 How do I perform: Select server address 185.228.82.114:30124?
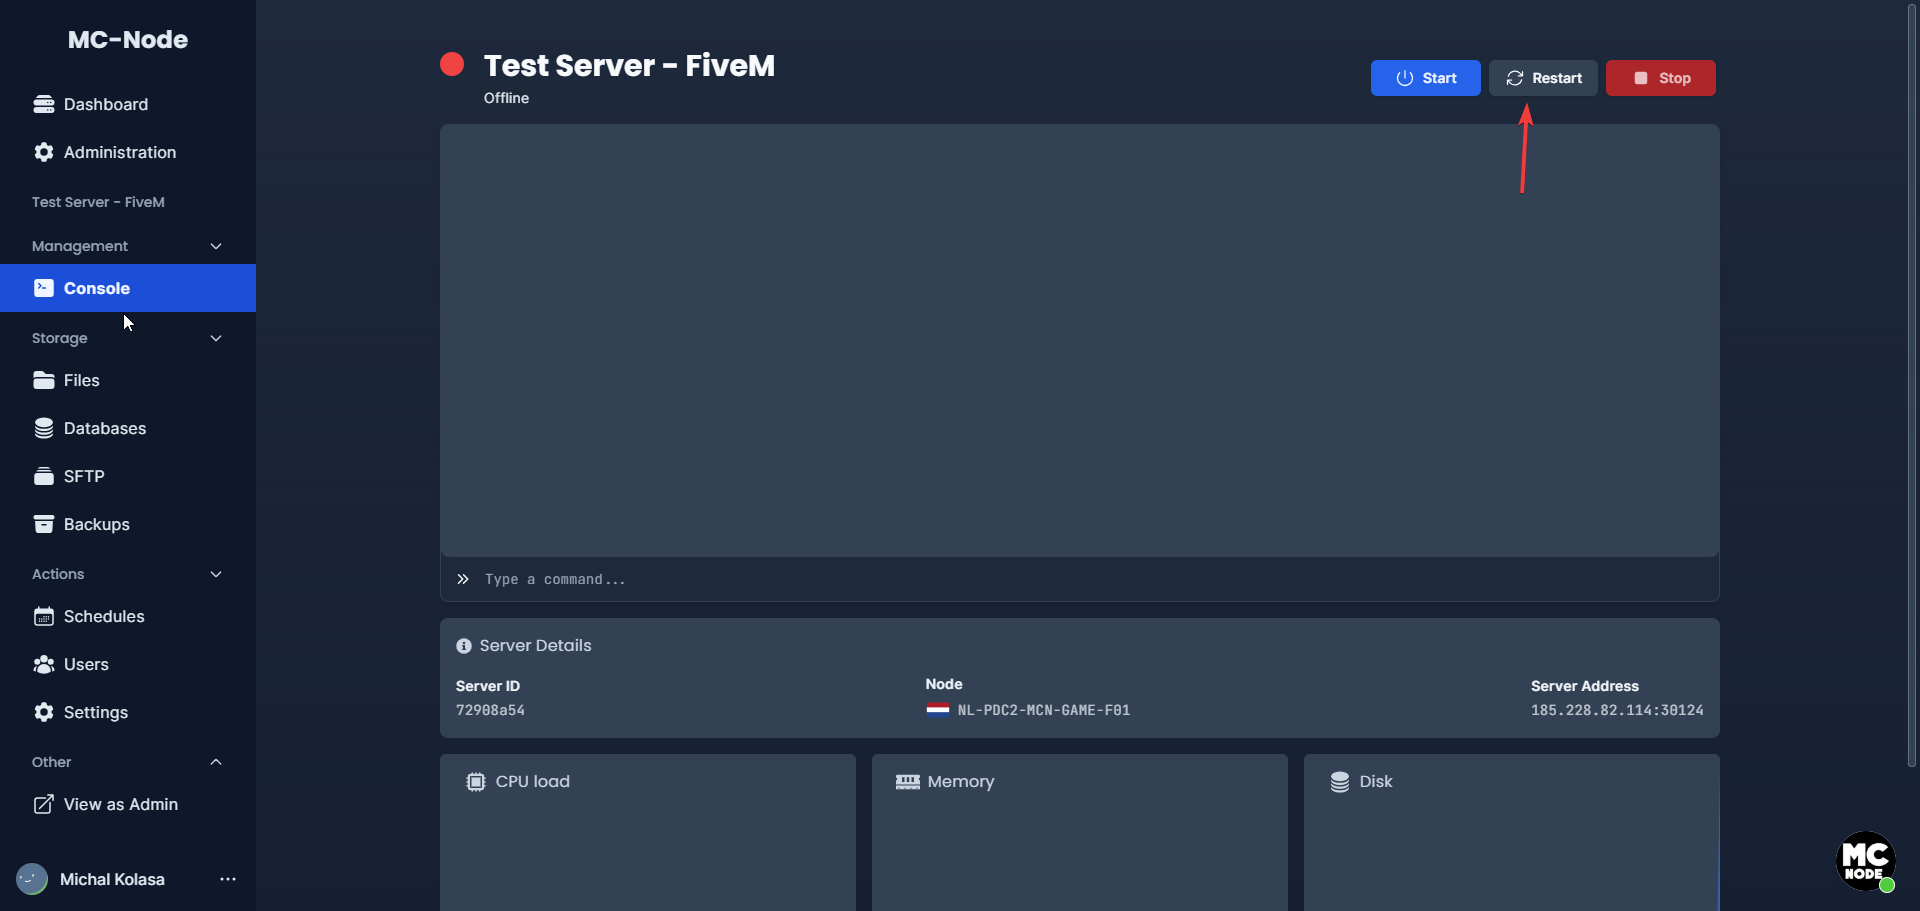[x=1617, y=710]
